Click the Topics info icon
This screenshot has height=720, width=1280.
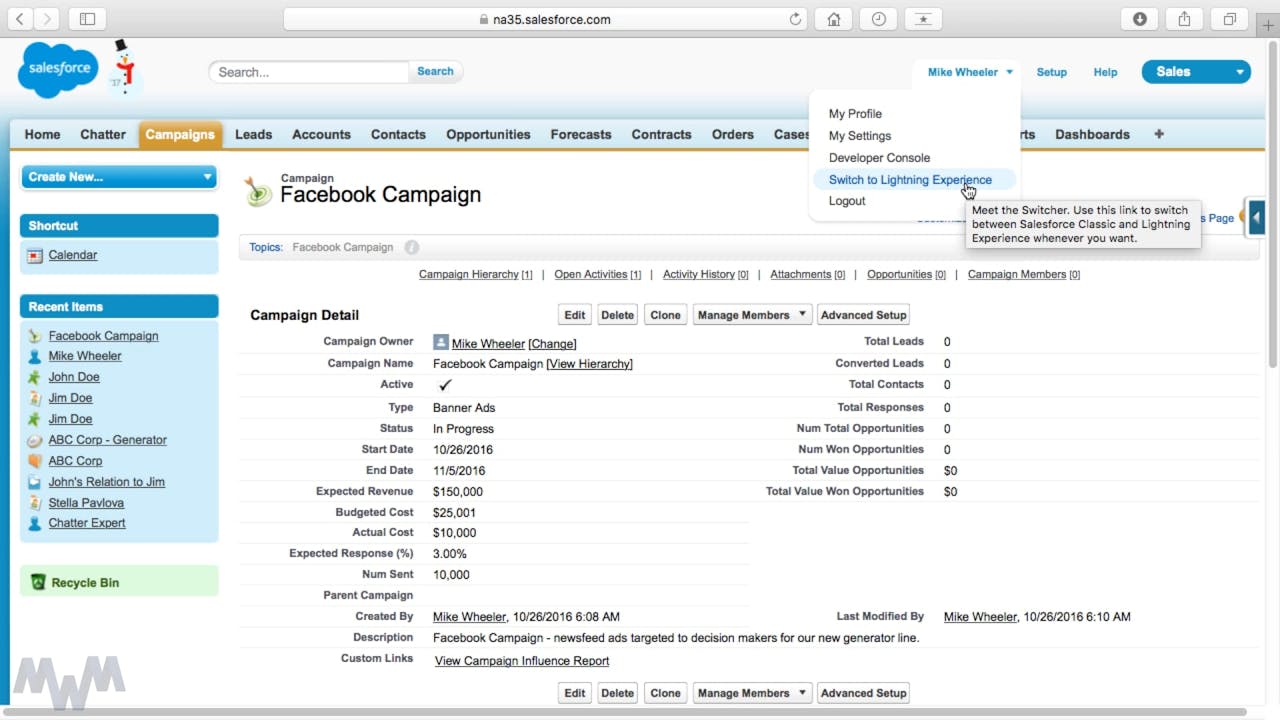pos(411,247)
